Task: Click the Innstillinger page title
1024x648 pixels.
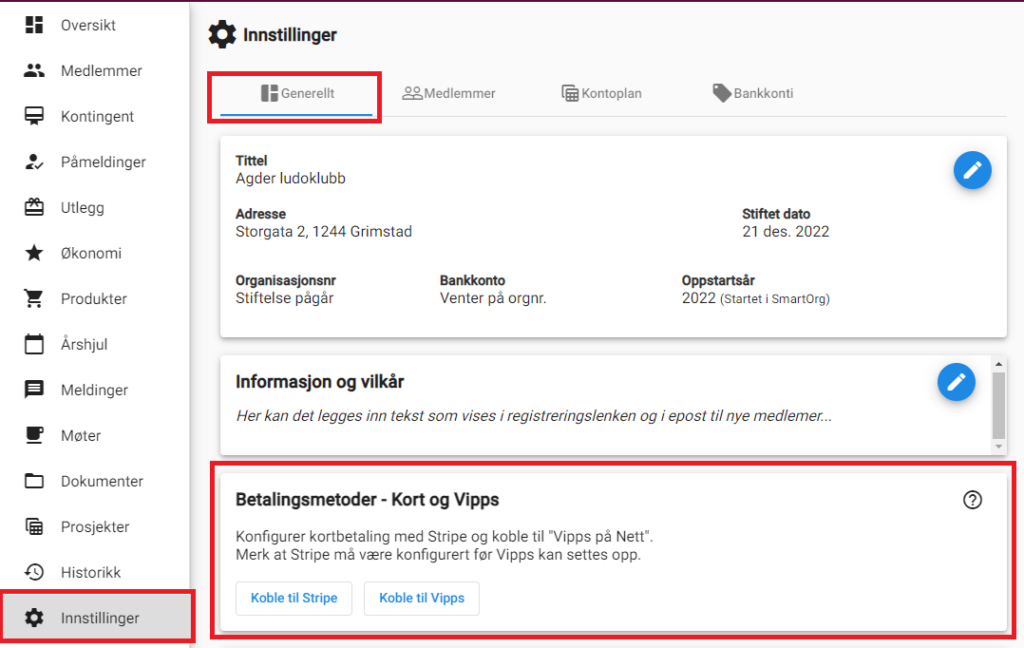Action: 290,35
